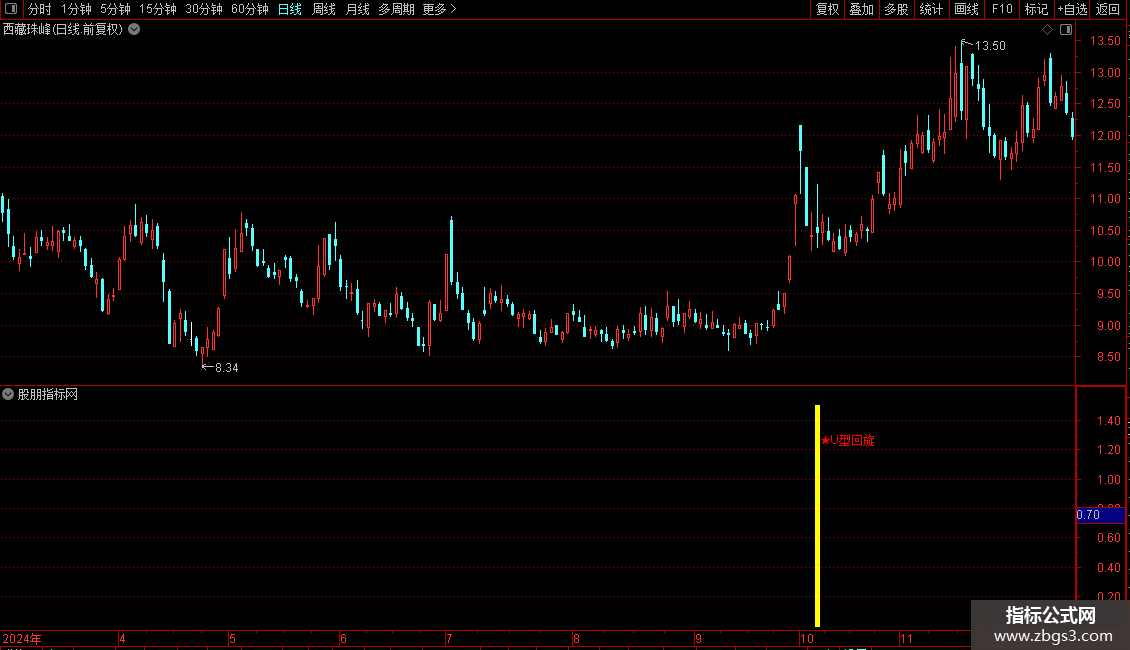The image size is (1130, 650).
Task: Click the 2024年 time axis label
Action: [x=22, y=638]
